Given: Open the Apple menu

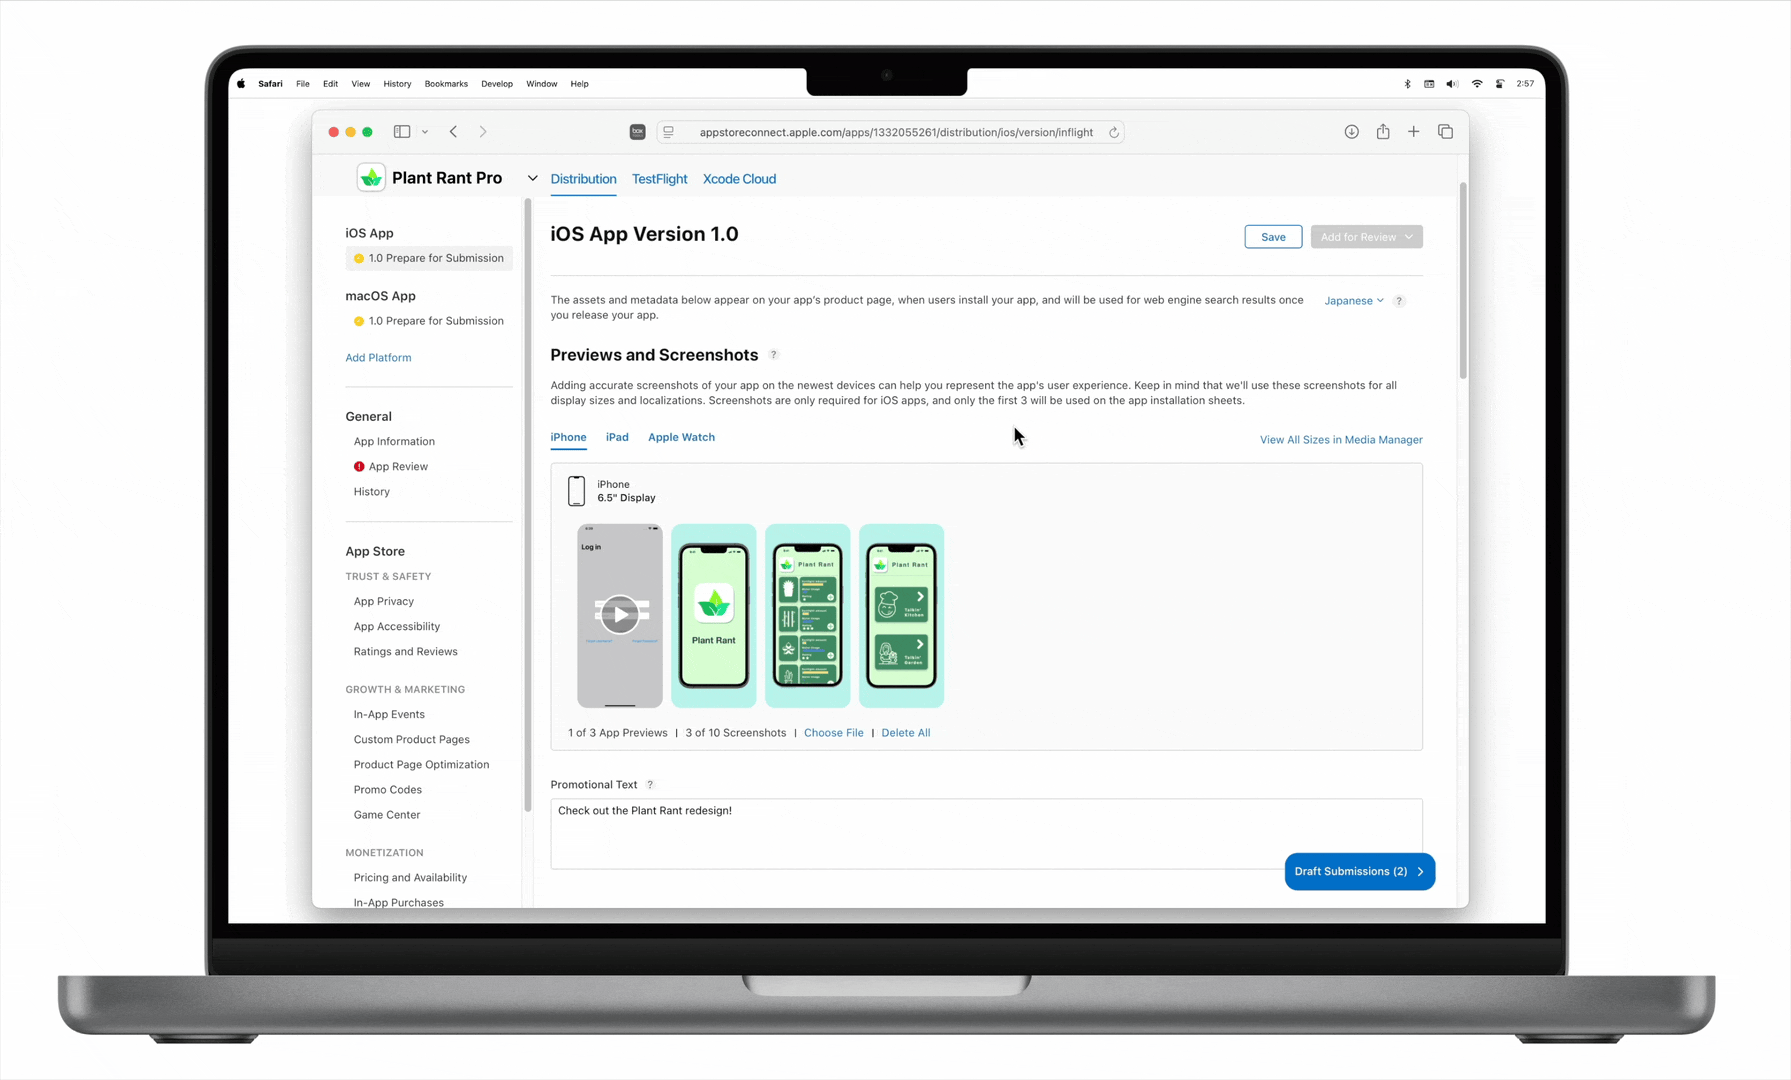Looking at the screenshot, I should 241,84.
